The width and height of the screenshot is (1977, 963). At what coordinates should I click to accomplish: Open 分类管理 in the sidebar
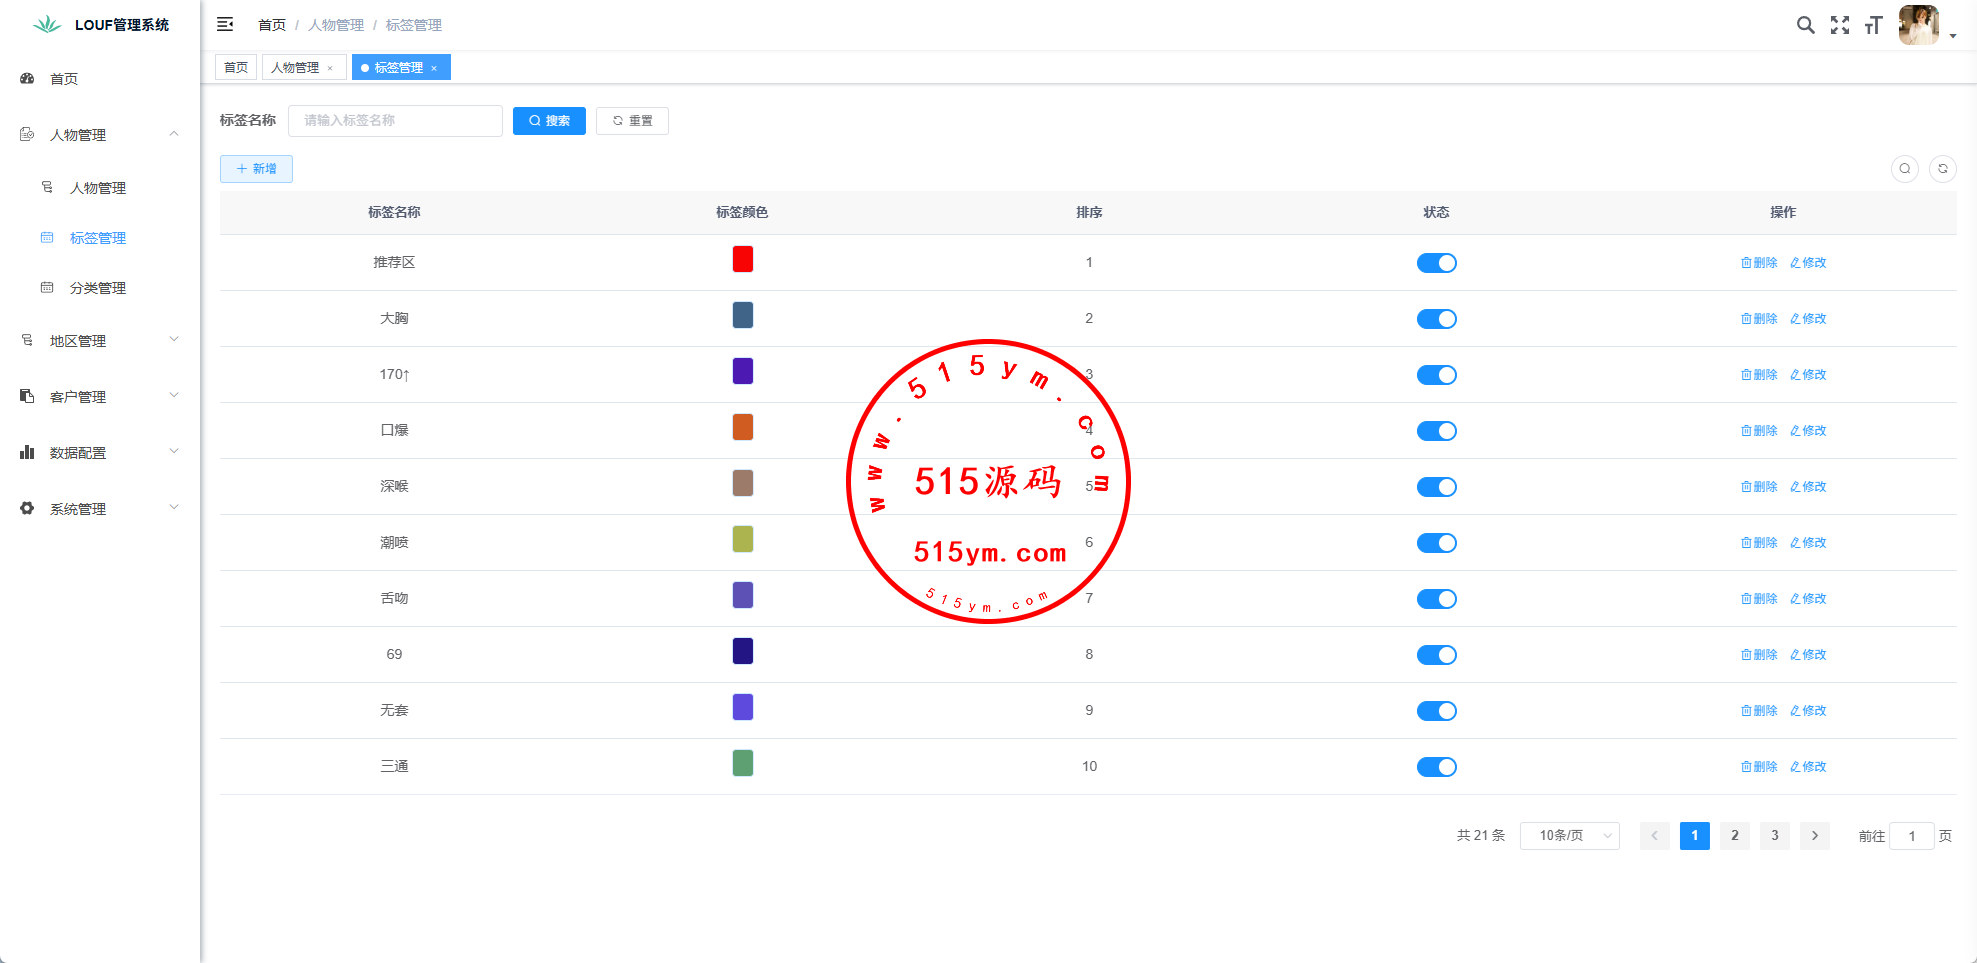pos(98,288)
